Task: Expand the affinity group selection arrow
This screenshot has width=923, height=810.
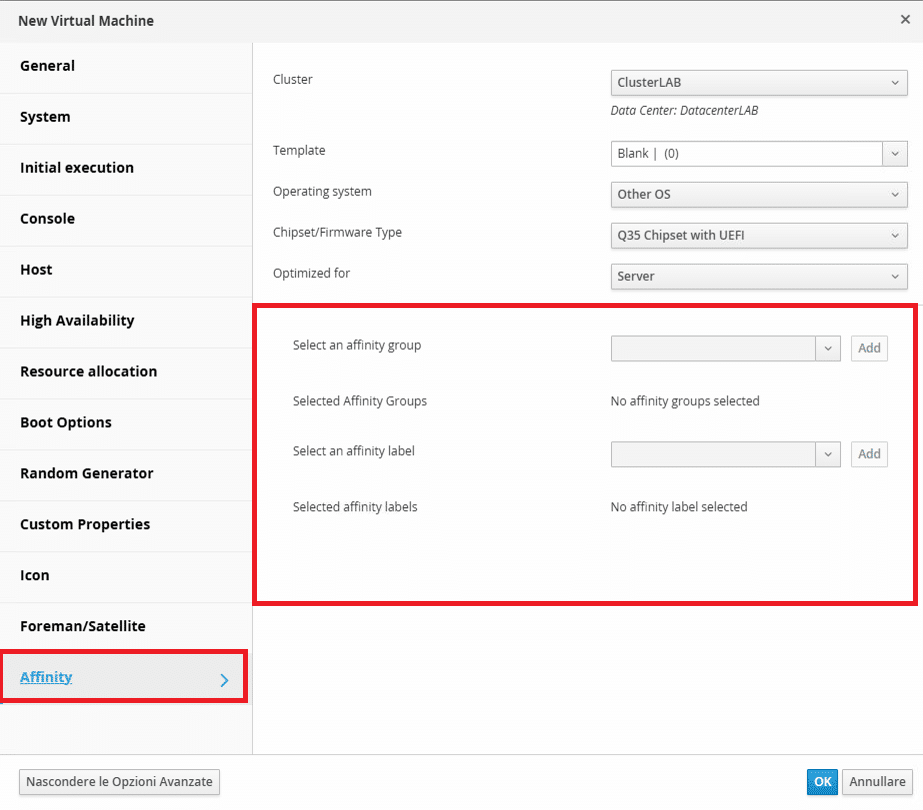Action: pyautogui.click(x=828, y=348)
